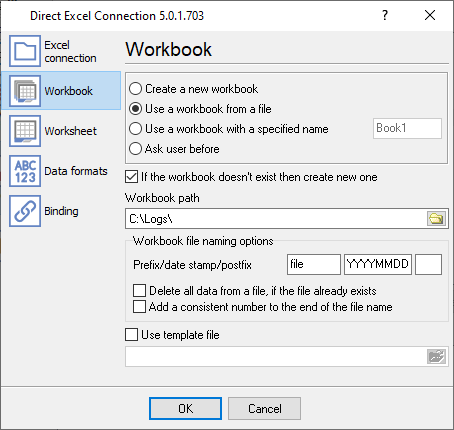Browse for a template file

[x=436, y=357]
